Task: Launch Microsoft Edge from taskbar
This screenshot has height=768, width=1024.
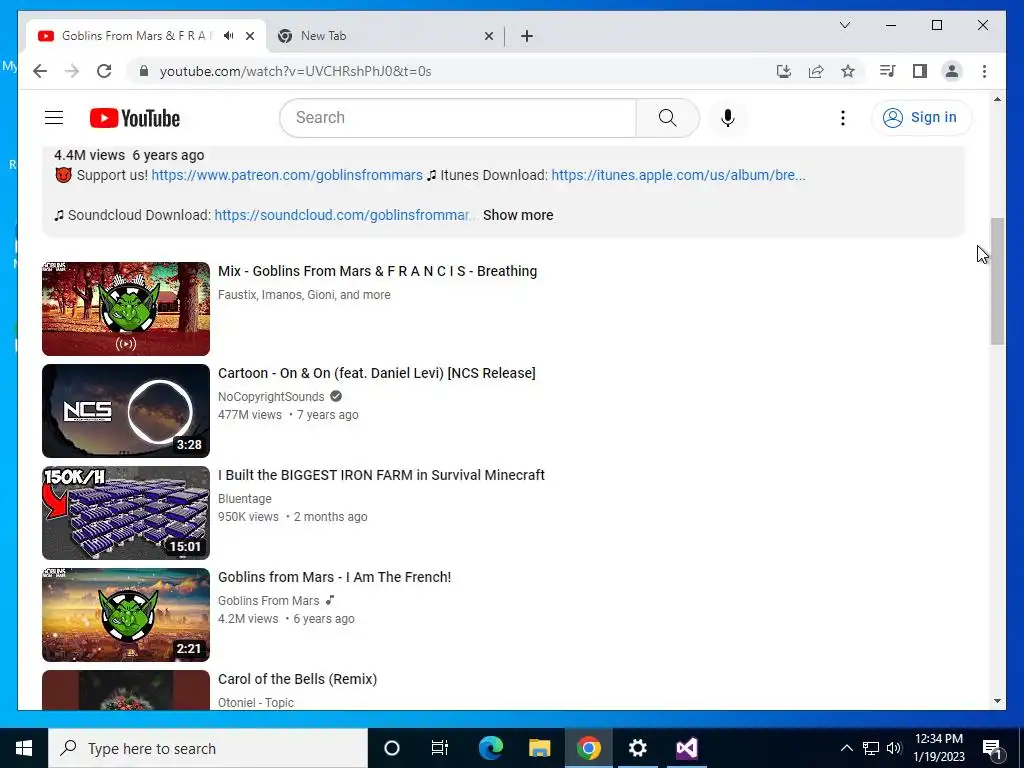Action: coord(491,748)
